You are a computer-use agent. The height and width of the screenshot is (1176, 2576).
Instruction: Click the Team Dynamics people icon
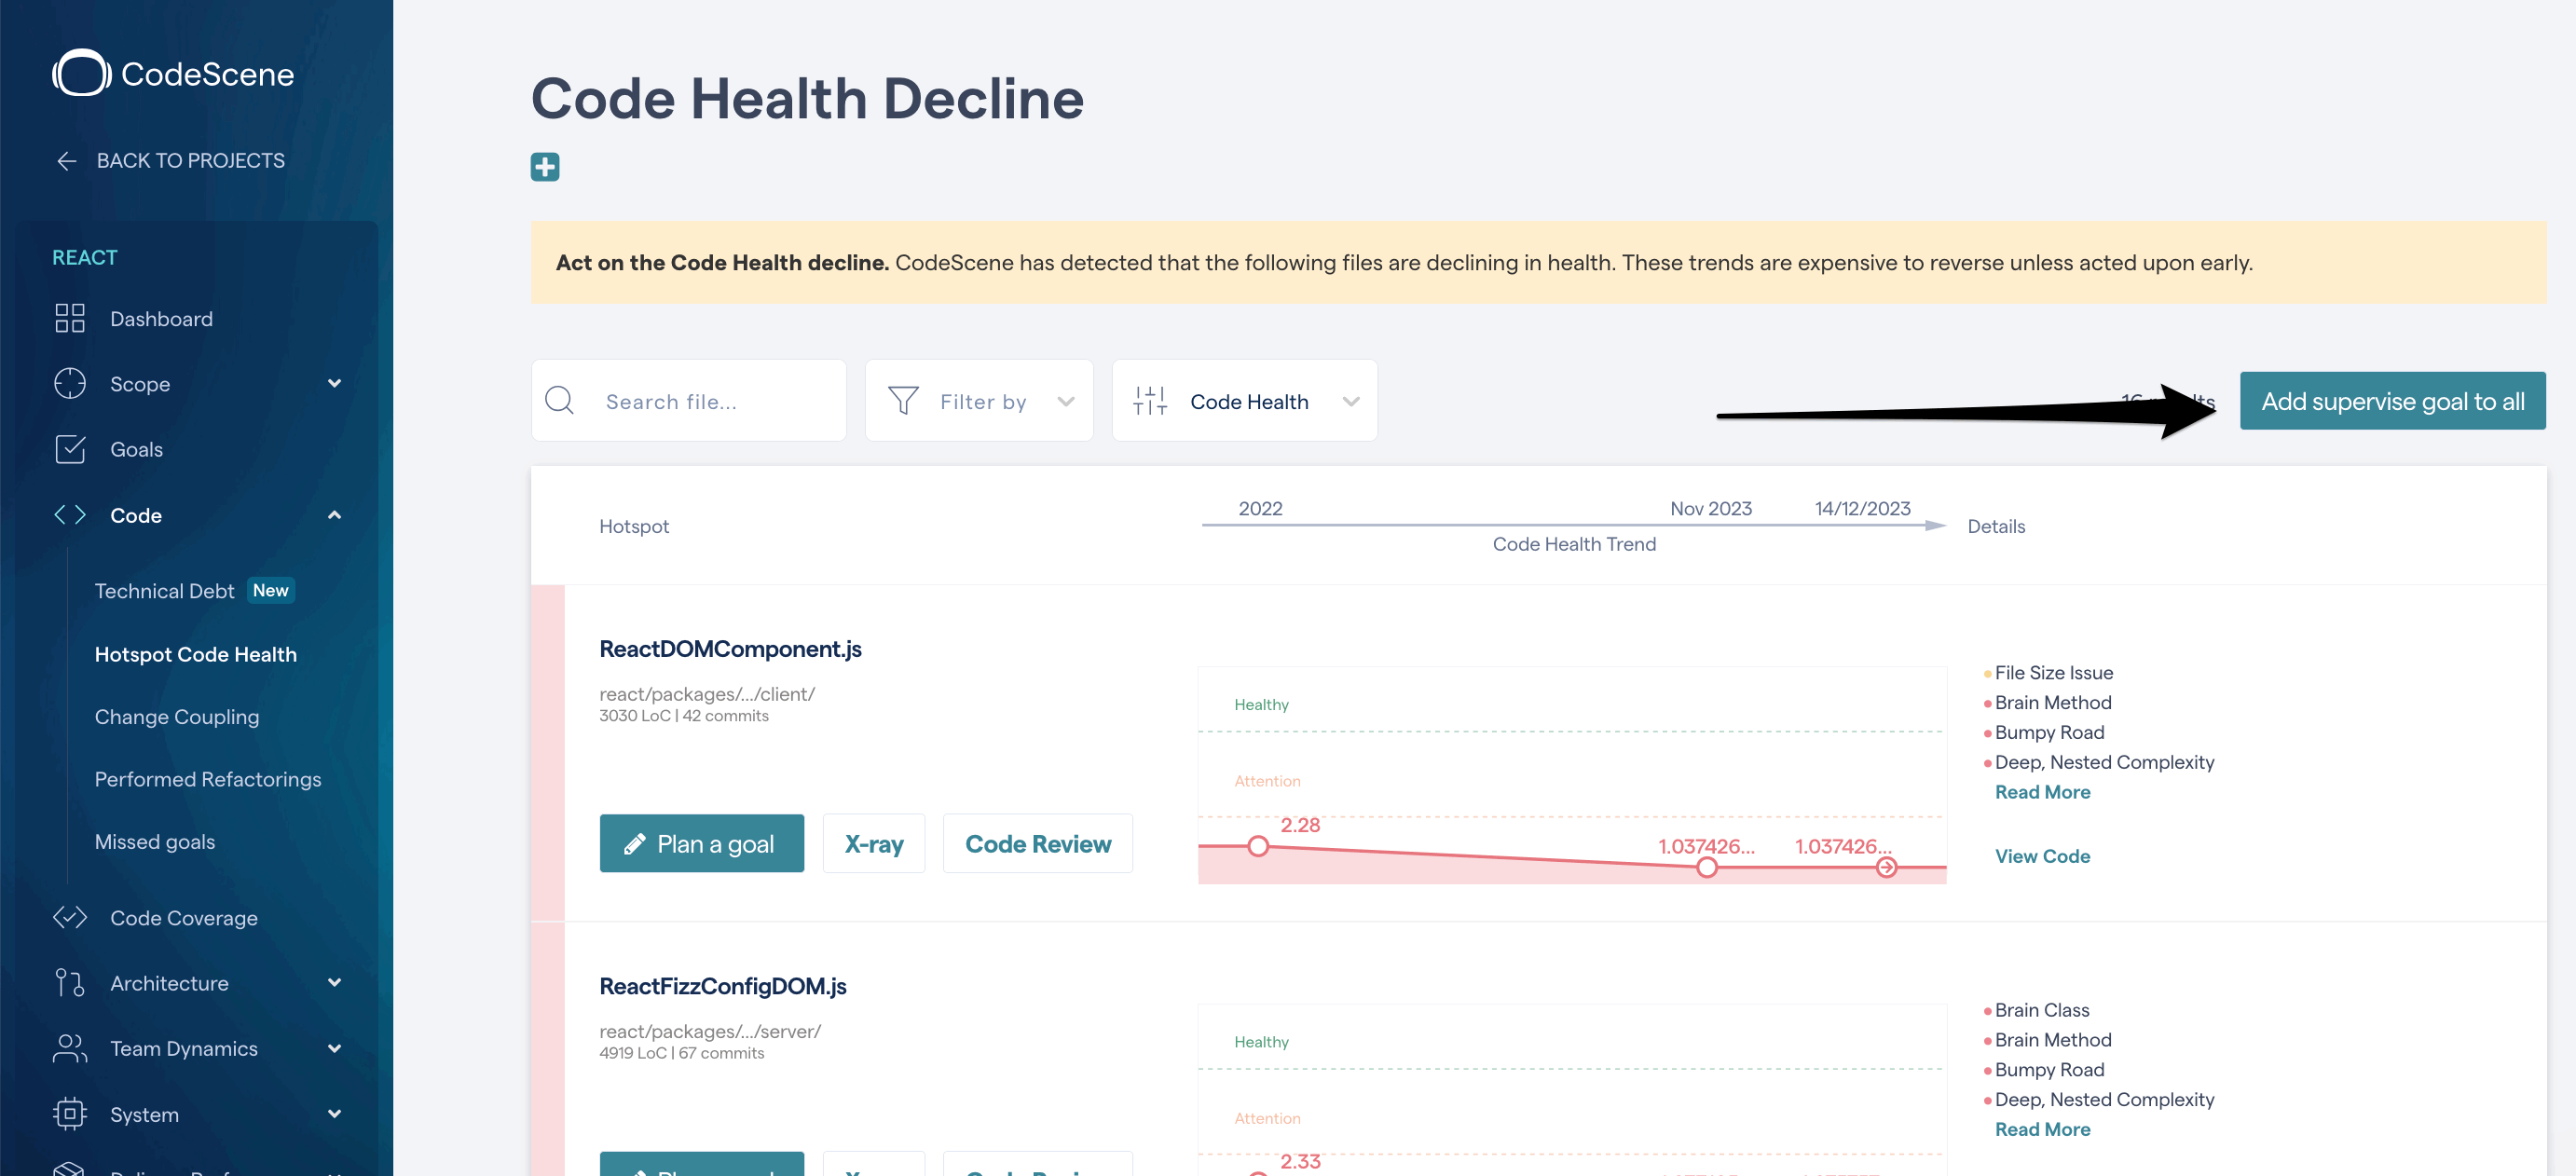70,1048
